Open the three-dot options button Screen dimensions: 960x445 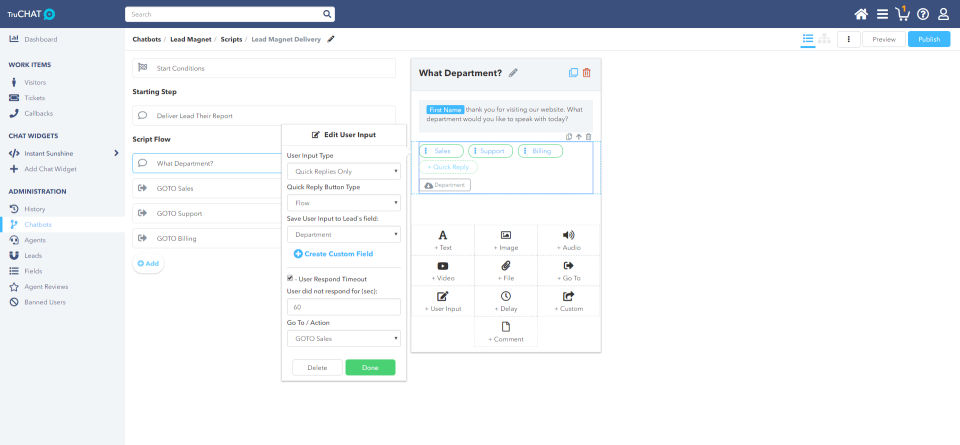coord(849,39)
